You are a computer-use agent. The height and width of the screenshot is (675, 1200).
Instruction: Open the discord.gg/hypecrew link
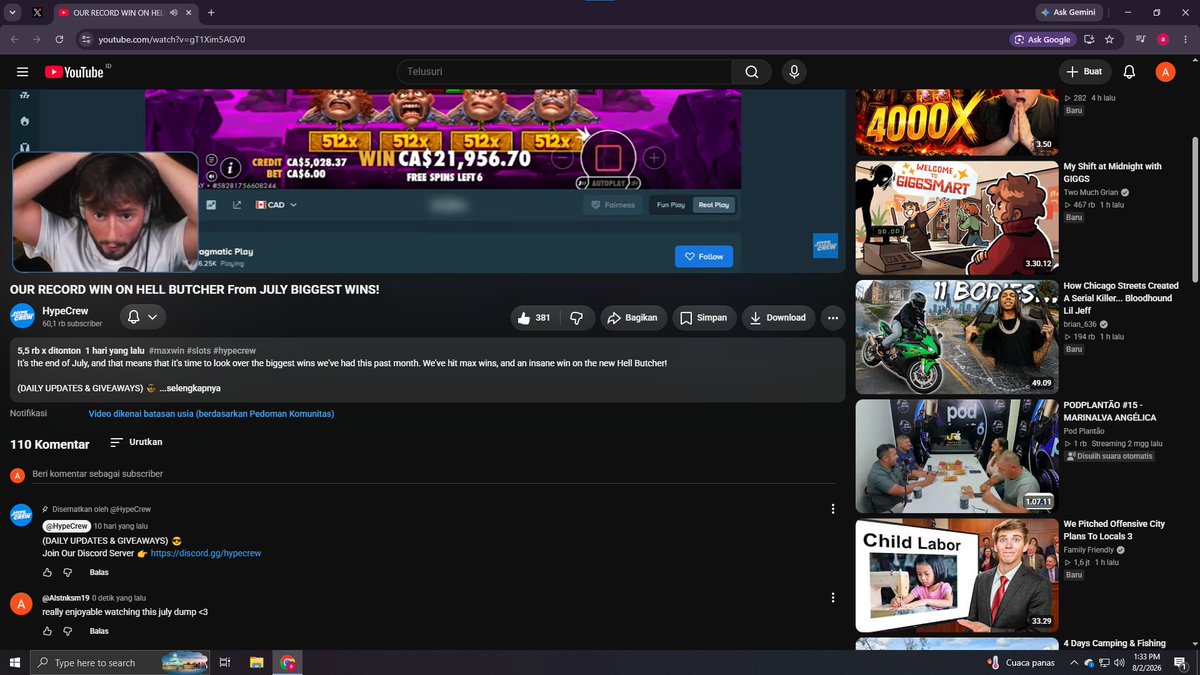coord(206,553)
